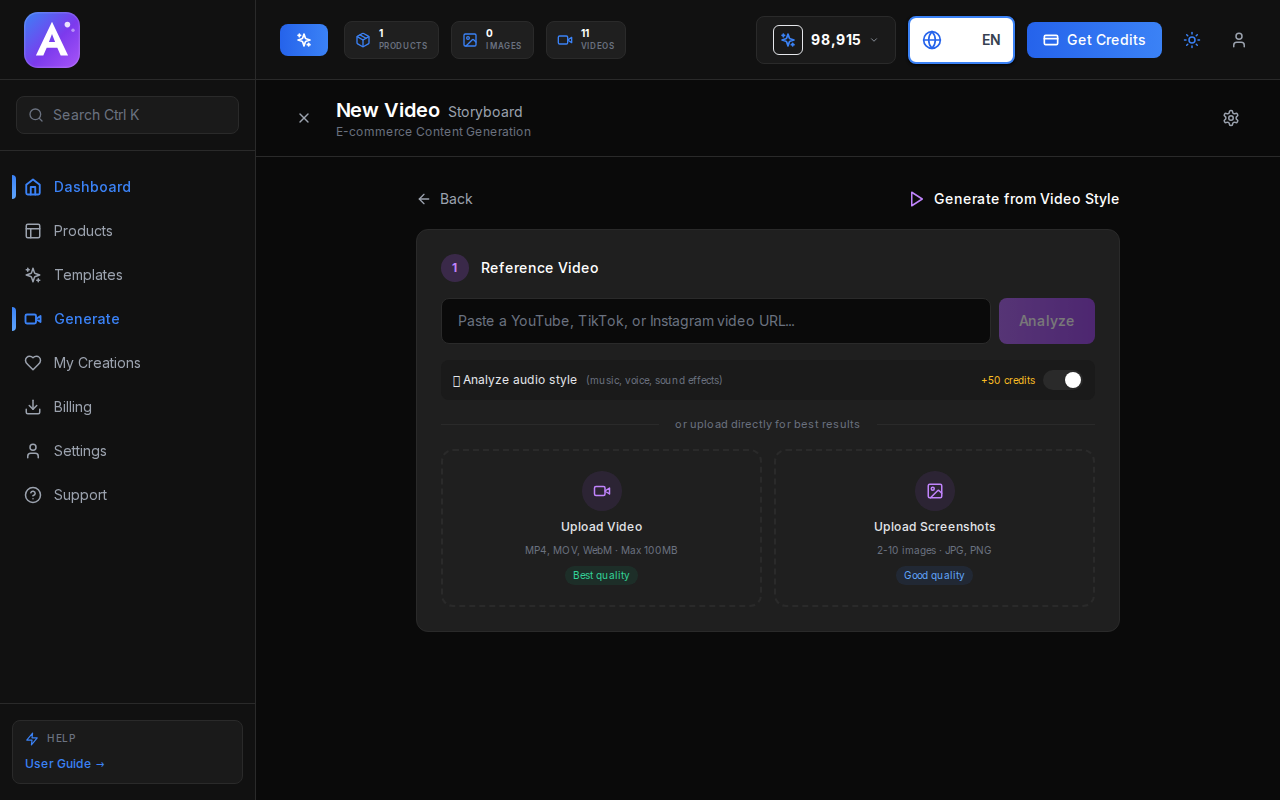Open the Videos counter in top bar
Image resolution: width=1280 pixels, height=800 pixels.
pos(586,40)
